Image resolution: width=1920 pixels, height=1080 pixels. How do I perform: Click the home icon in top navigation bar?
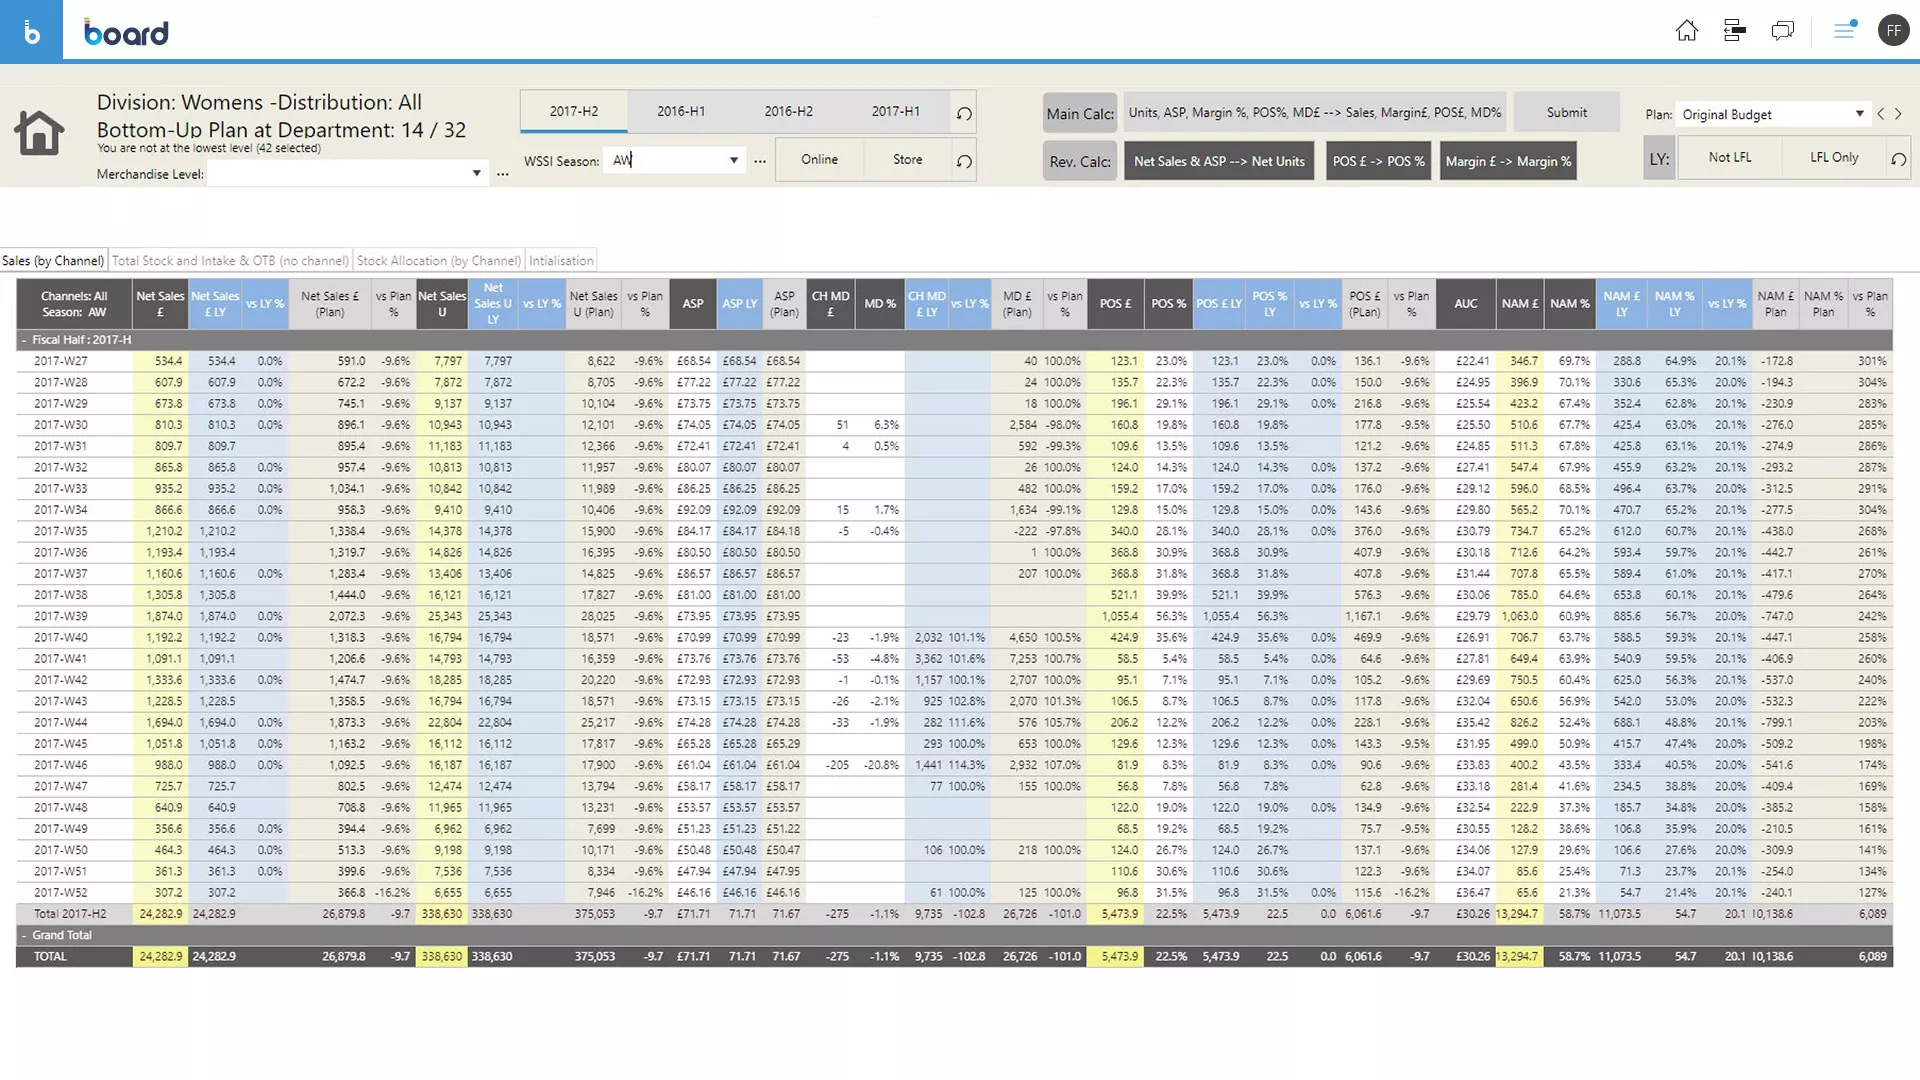[1687, 29]
